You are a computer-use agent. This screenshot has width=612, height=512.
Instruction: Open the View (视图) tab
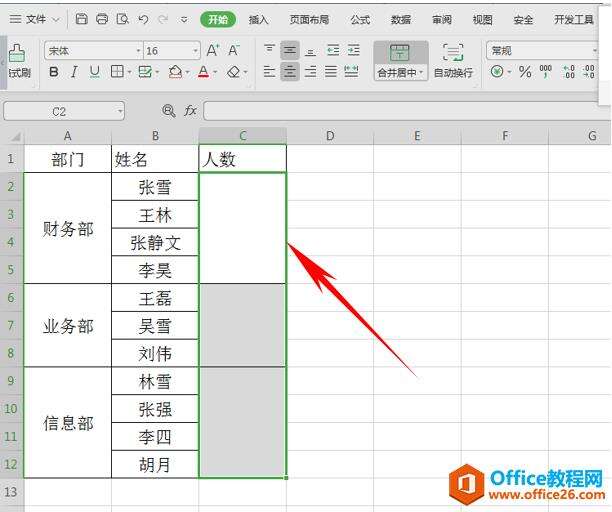(482, 20)
